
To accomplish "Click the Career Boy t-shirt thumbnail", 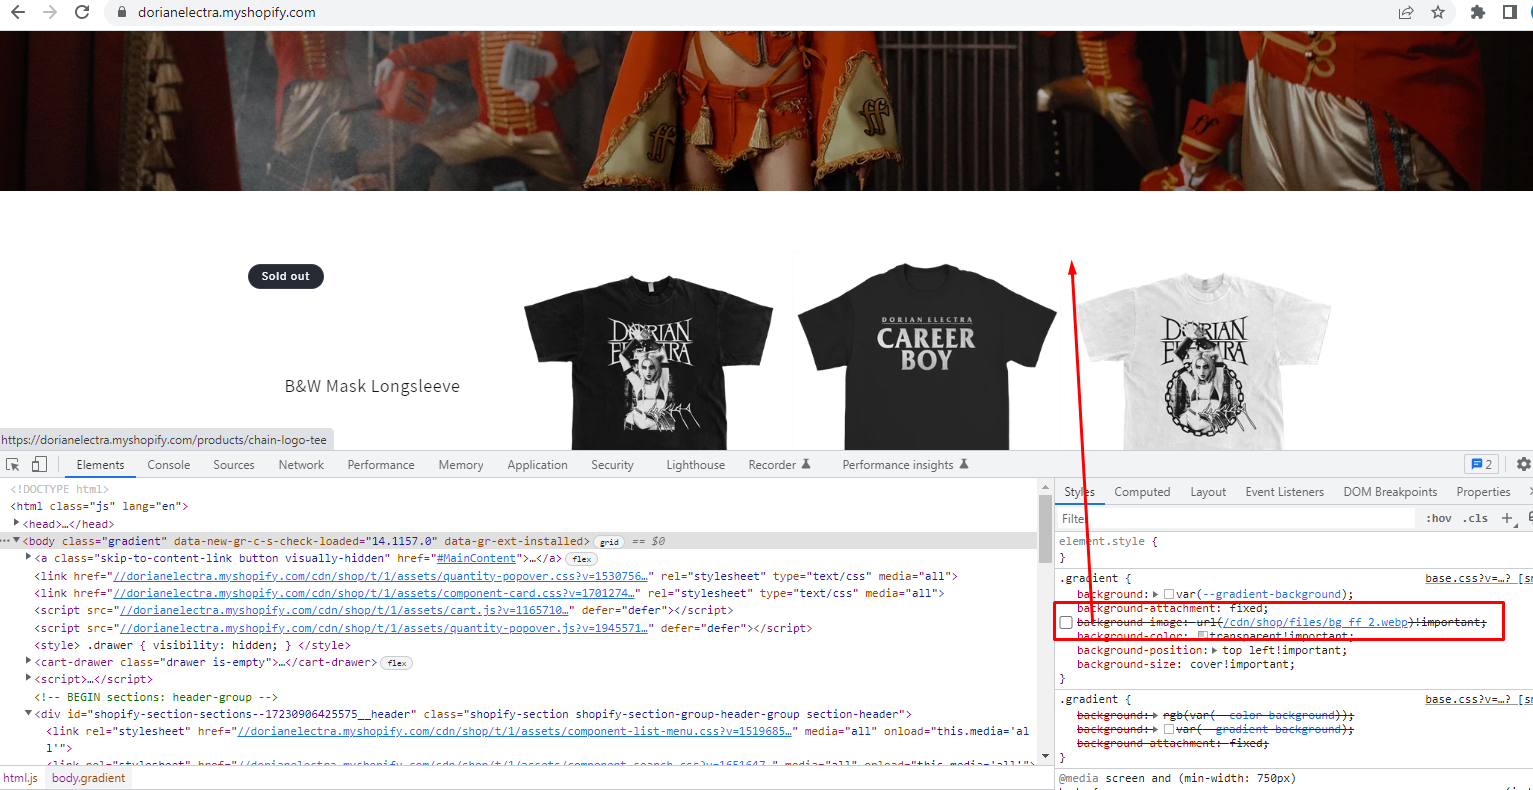I will click(x=927, y=357).
